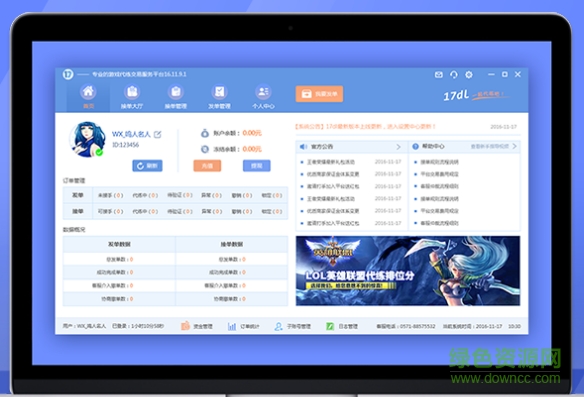Click the 帮助中心 heading text
The image size is (584, 397).
pyautogui.click(x=433, y=146)
